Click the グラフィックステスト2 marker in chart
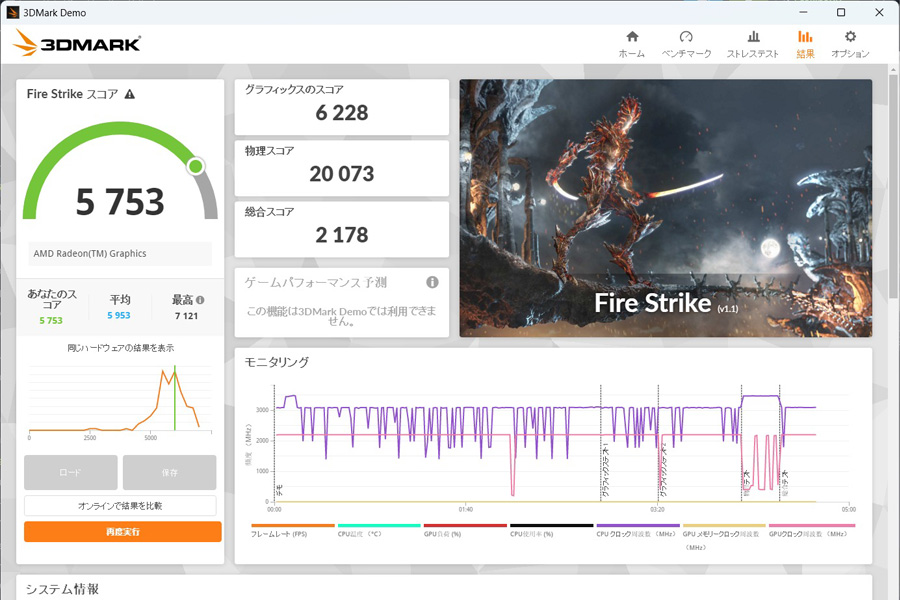Image resolution: width=900 pixels, height=600 pixels. point(663,470)
